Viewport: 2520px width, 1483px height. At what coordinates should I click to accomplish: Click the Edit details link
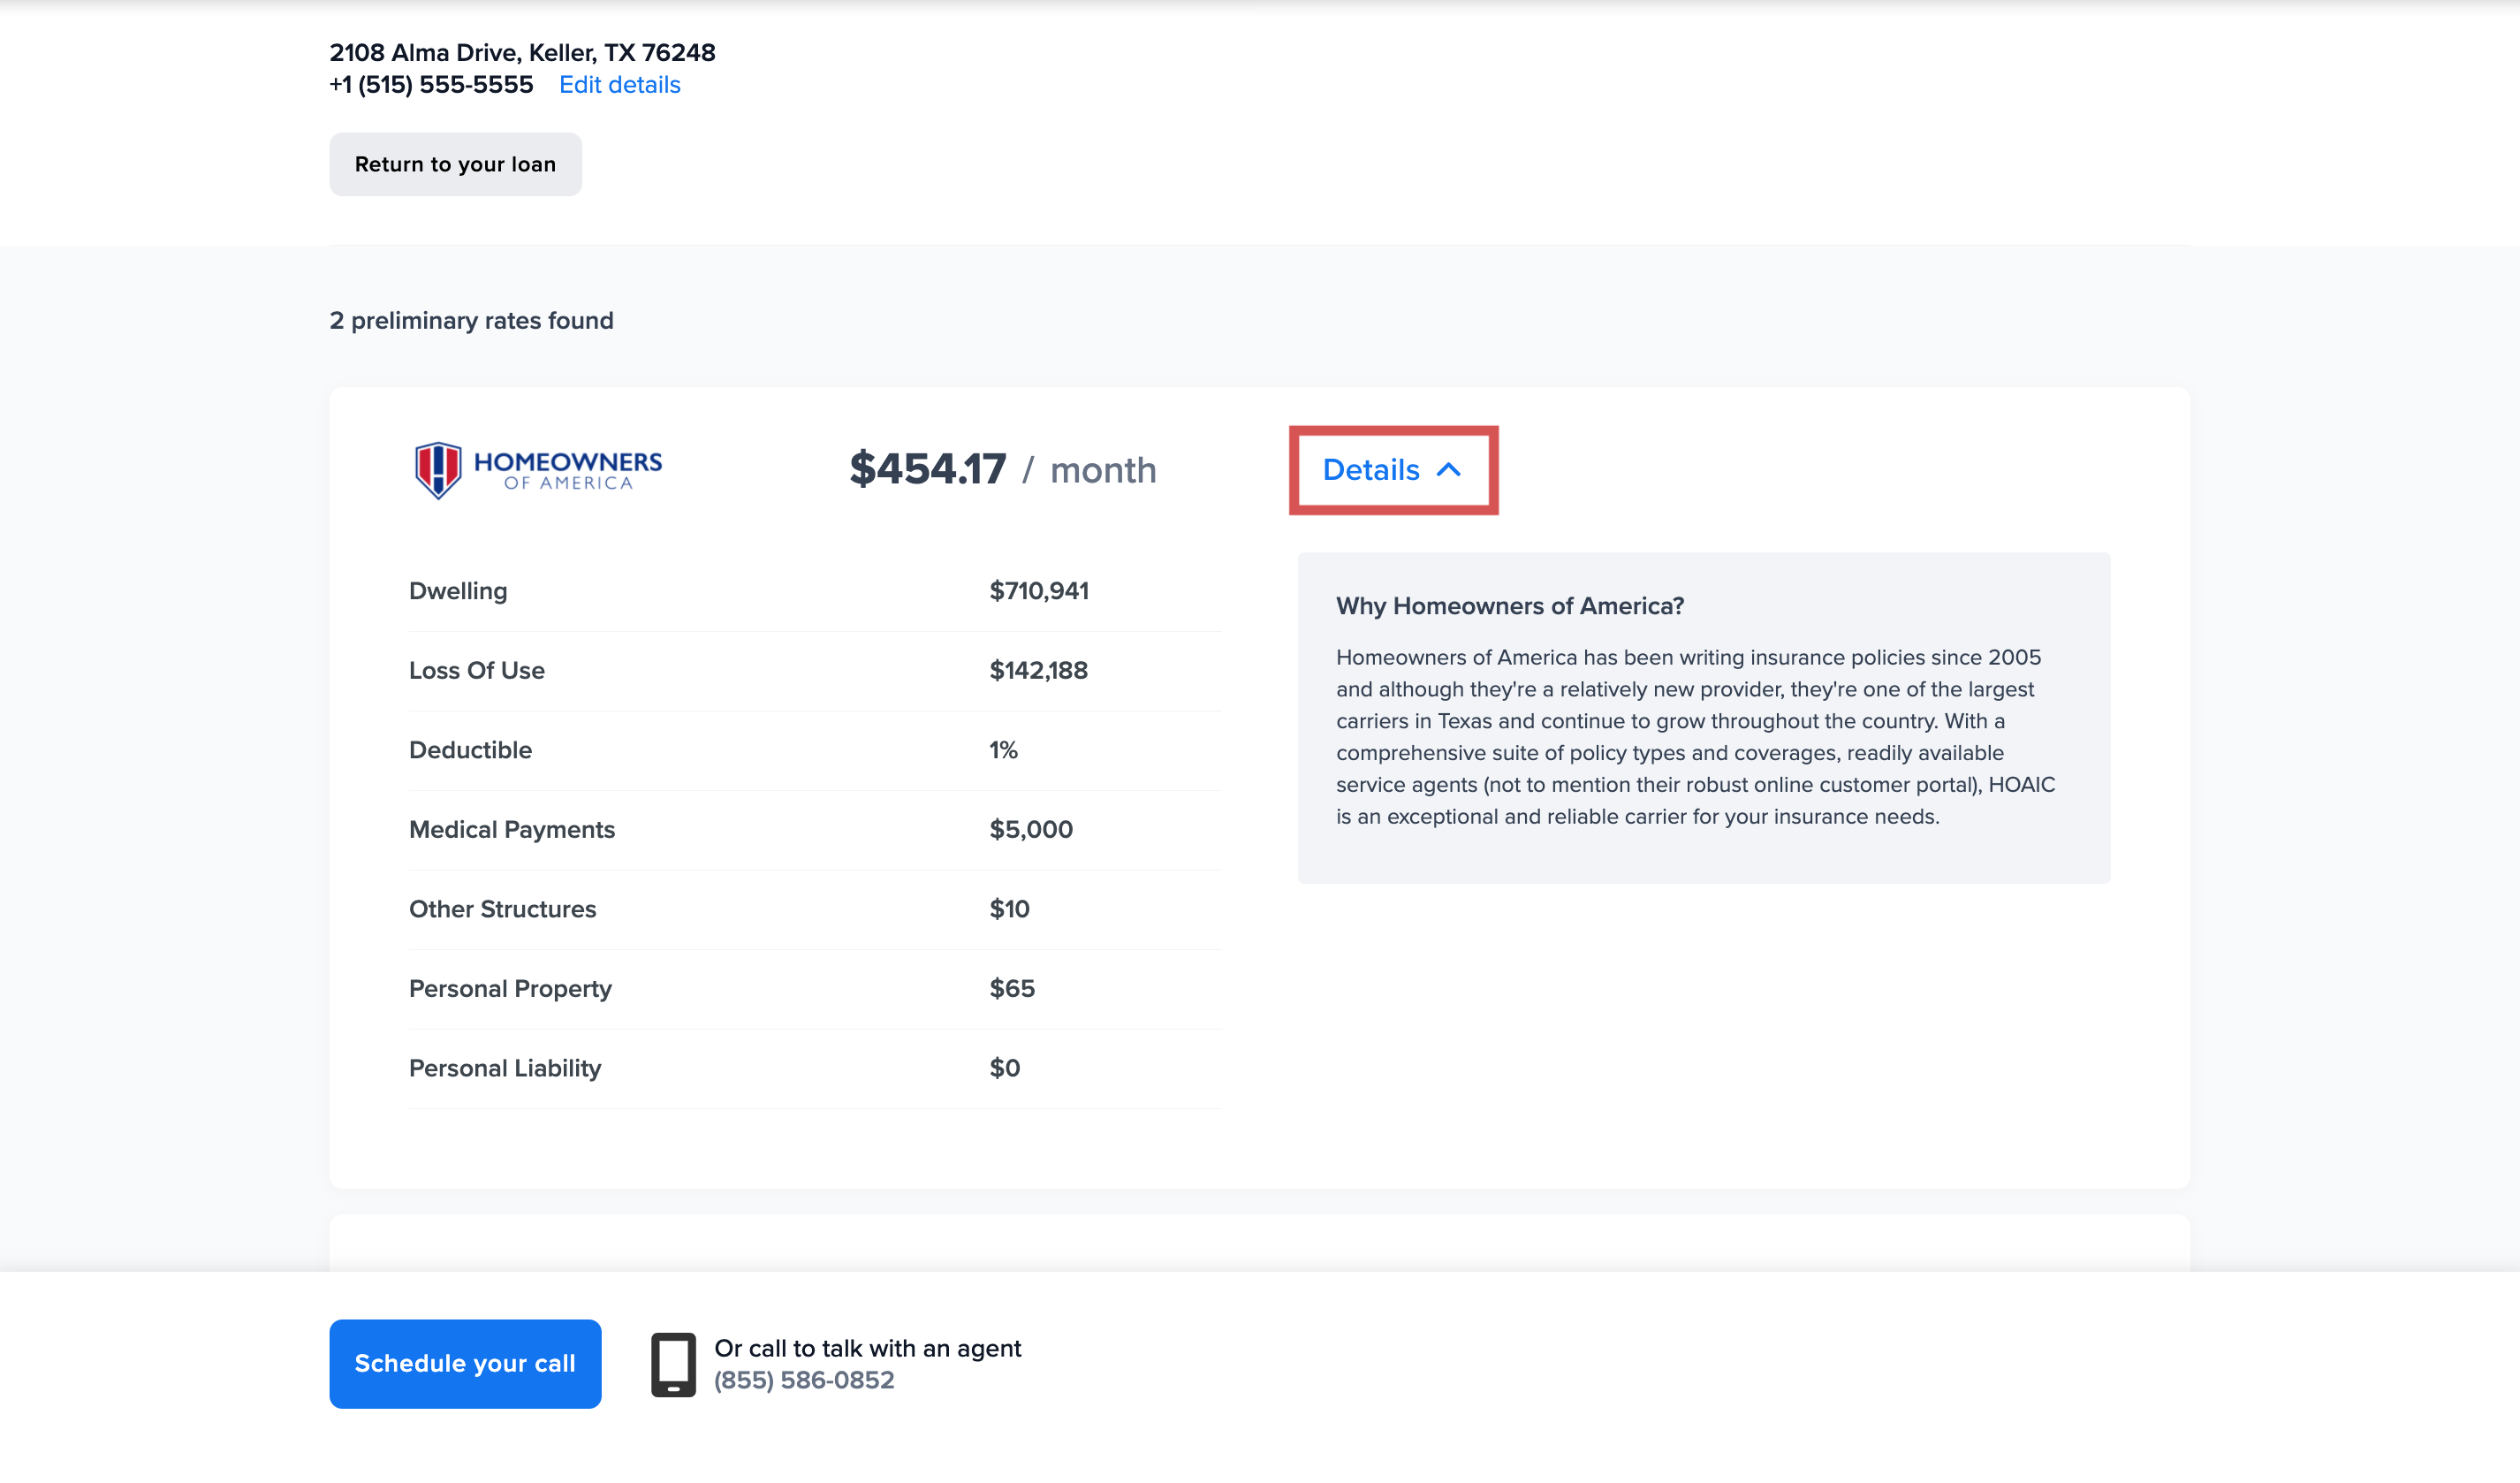coord(619,85)
